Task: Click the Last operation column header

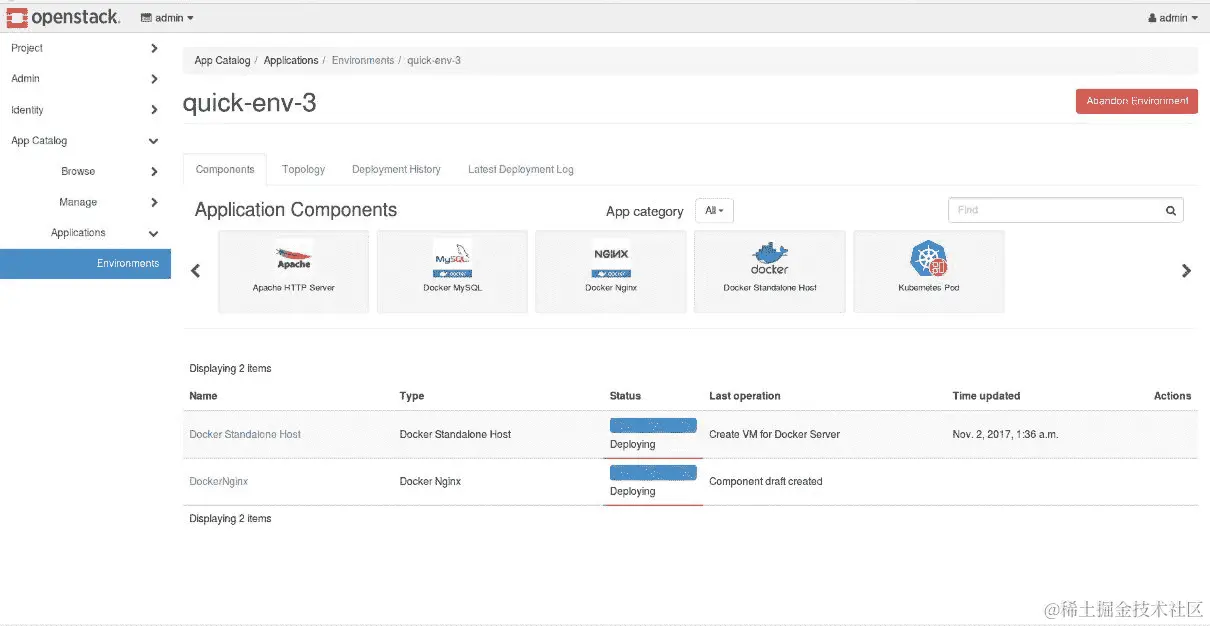Action: [745, 396]
